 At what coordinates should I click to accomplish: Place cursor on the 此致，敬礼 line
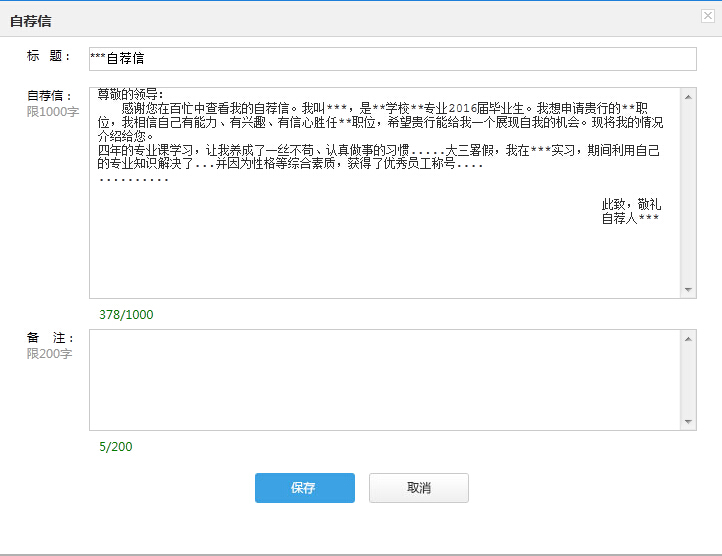click(631, 204)
